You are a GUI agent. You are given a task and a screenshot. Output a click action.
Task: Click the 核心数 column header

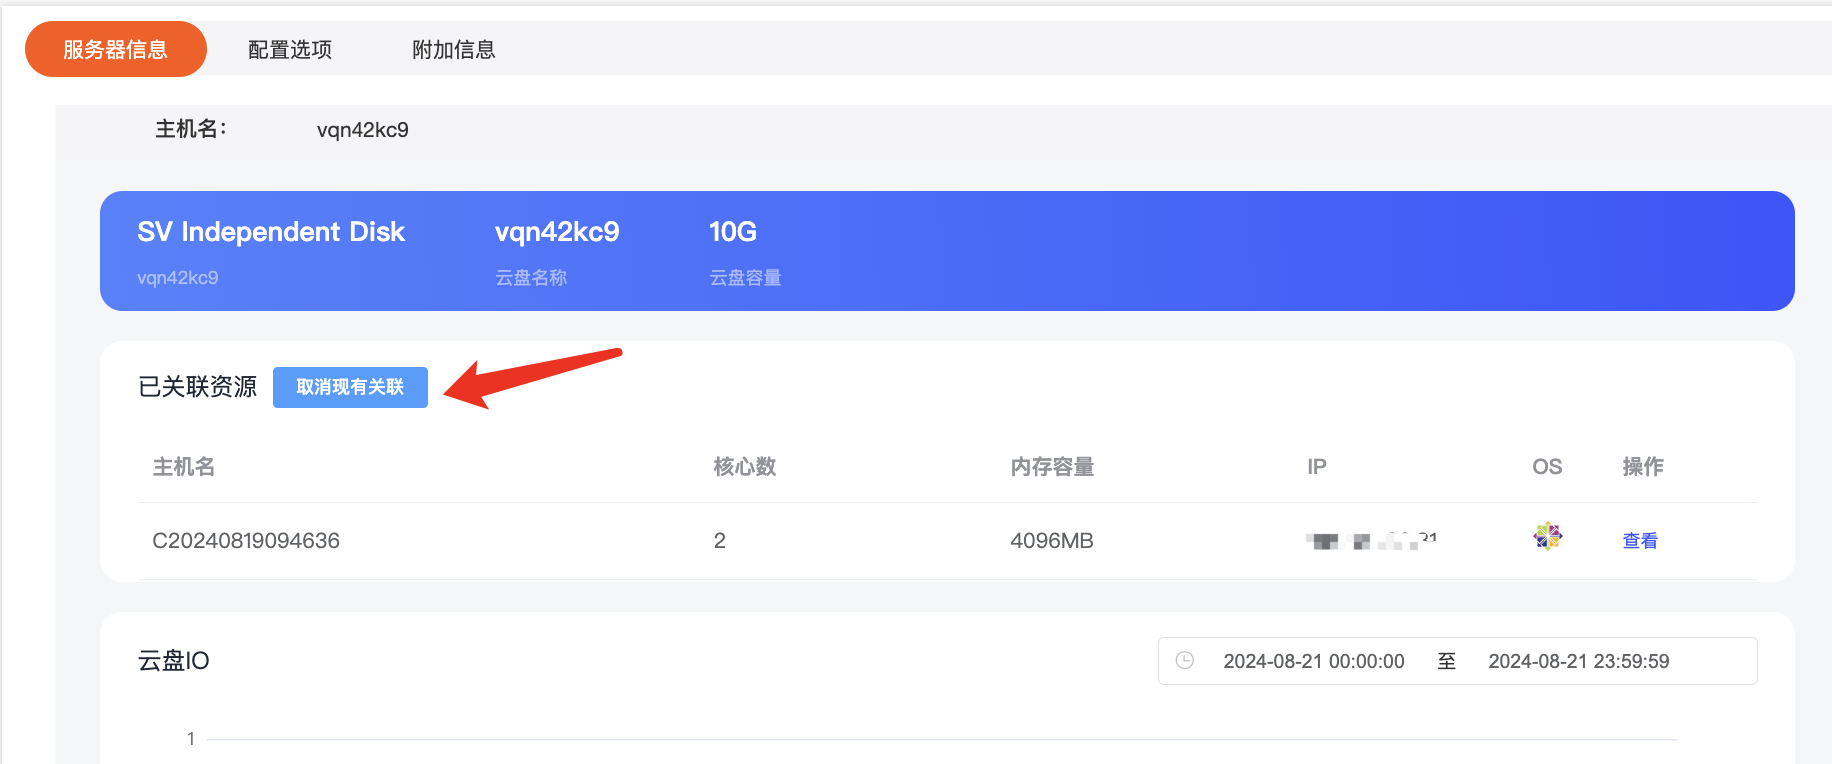pyautogui.click(x=745, y=467)
